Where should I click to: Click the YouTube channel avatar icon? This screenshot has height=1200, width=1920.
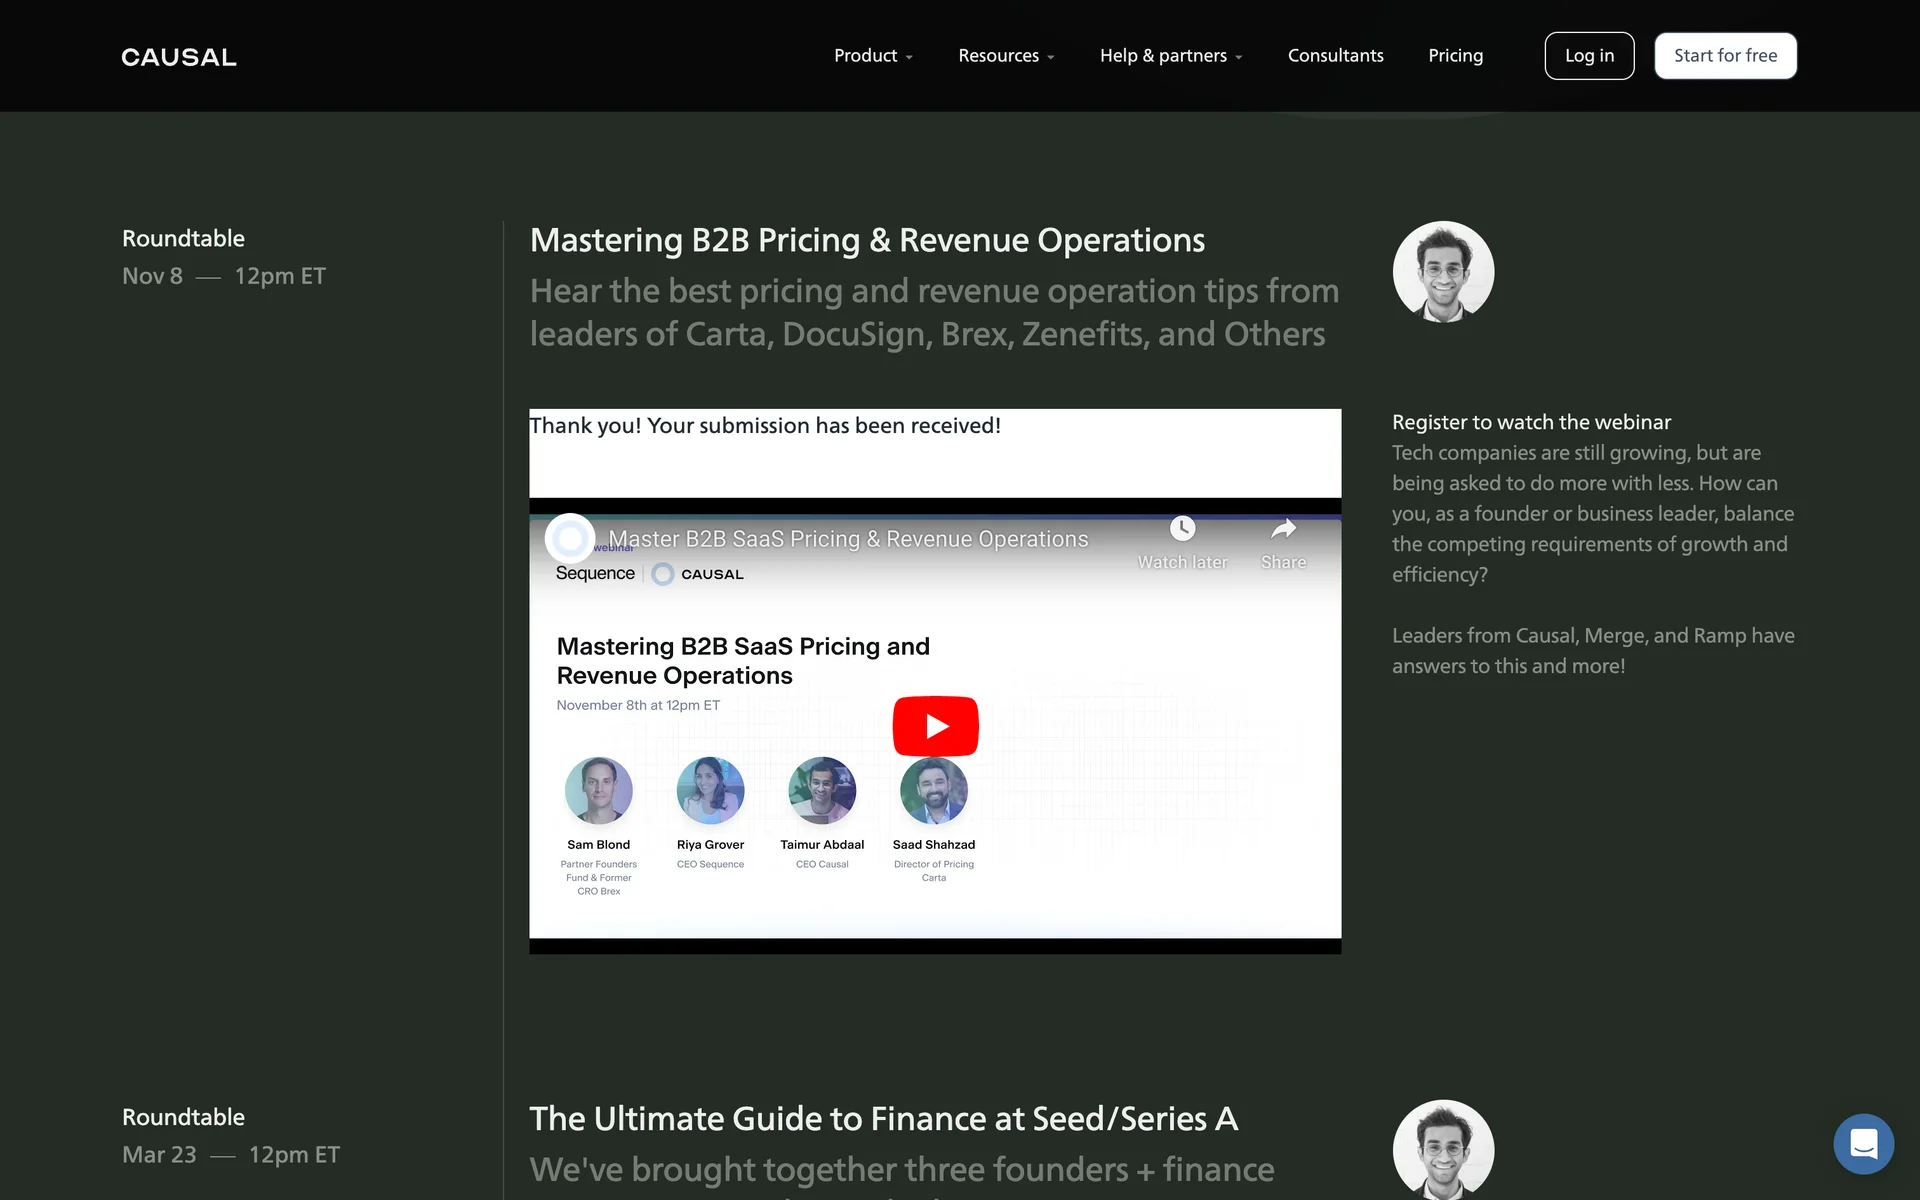570,539
